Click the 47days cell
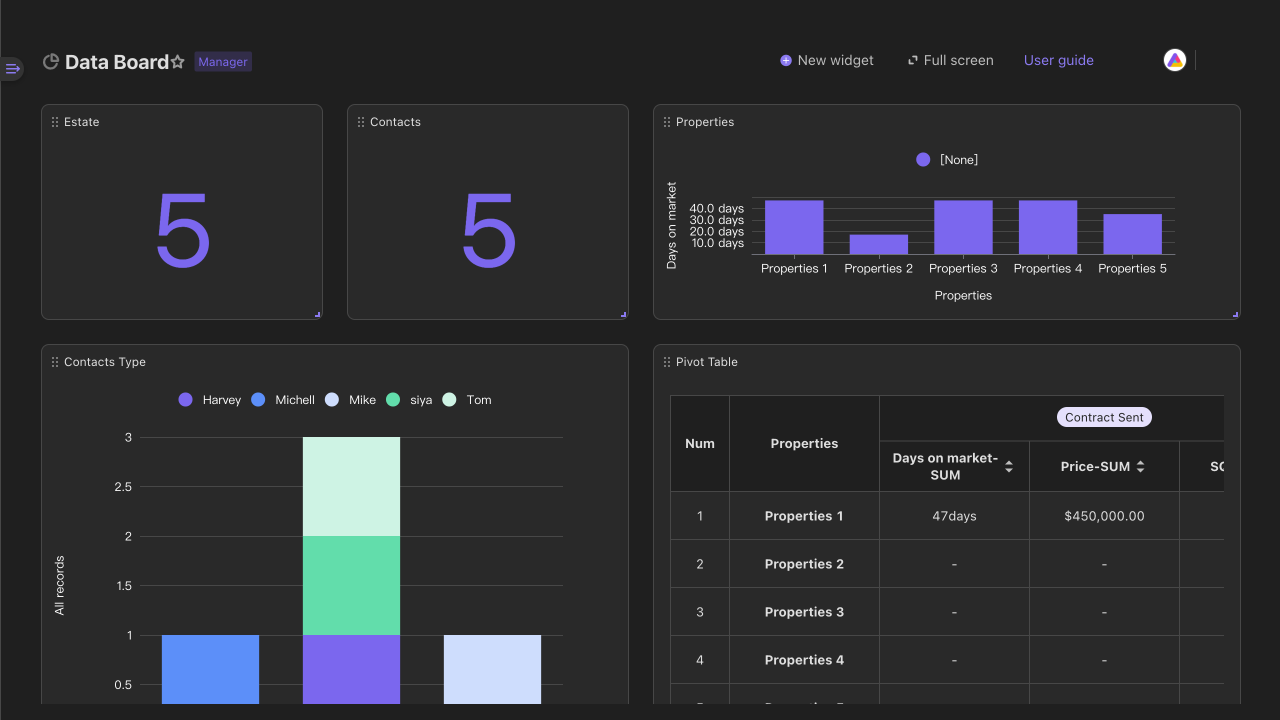Viewport: 1280px width, 720px height. pos(954,516)
